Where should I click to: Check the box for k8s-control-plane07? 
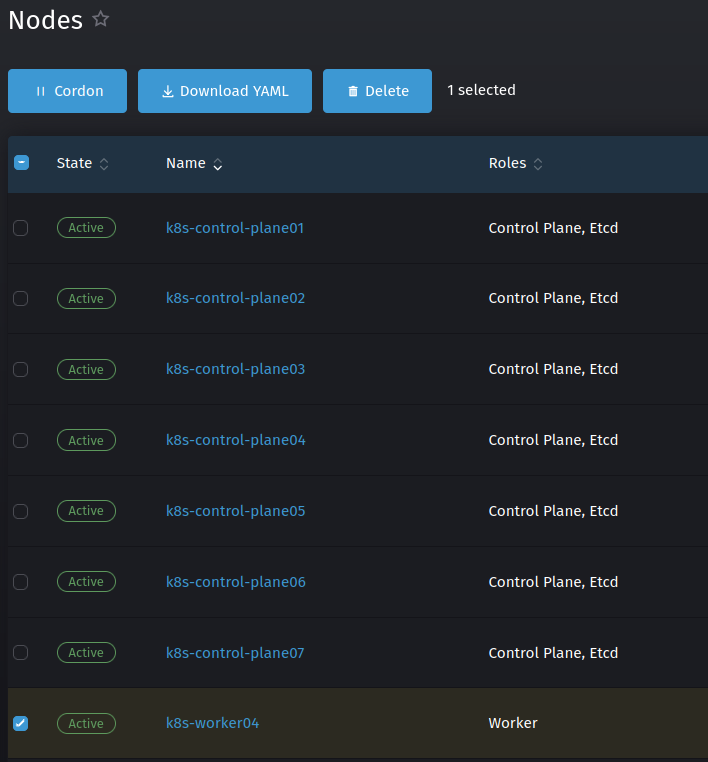coord(20,653)
